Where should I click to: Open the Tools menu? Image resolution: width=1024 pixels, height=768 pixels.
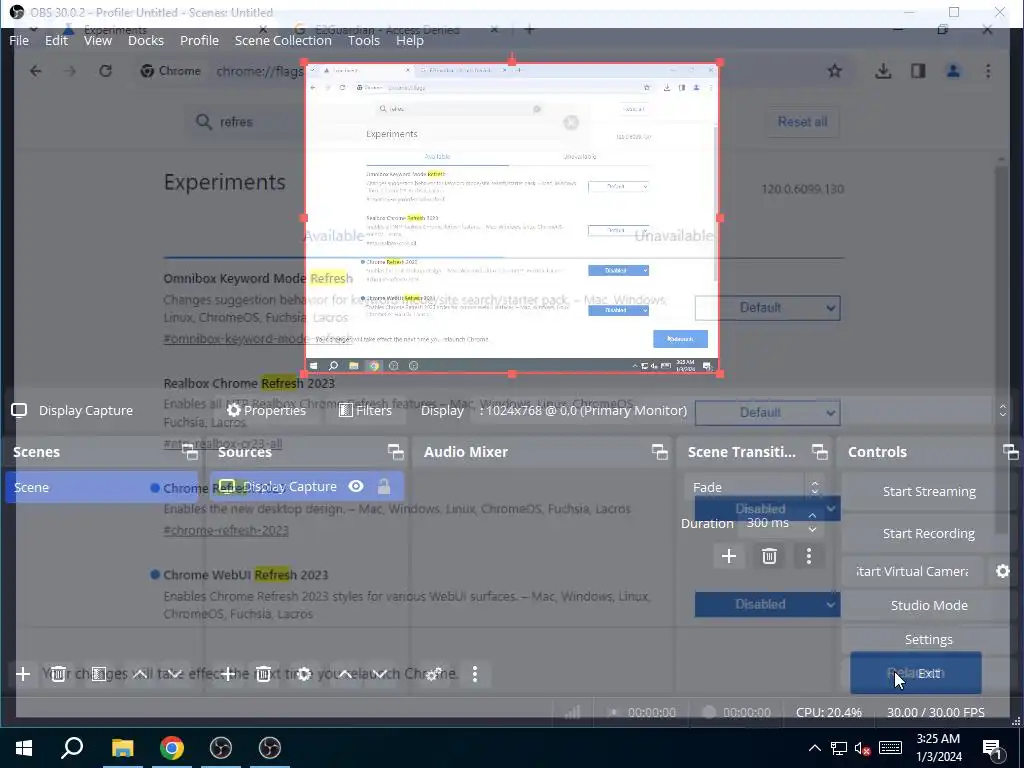point(364,40)
